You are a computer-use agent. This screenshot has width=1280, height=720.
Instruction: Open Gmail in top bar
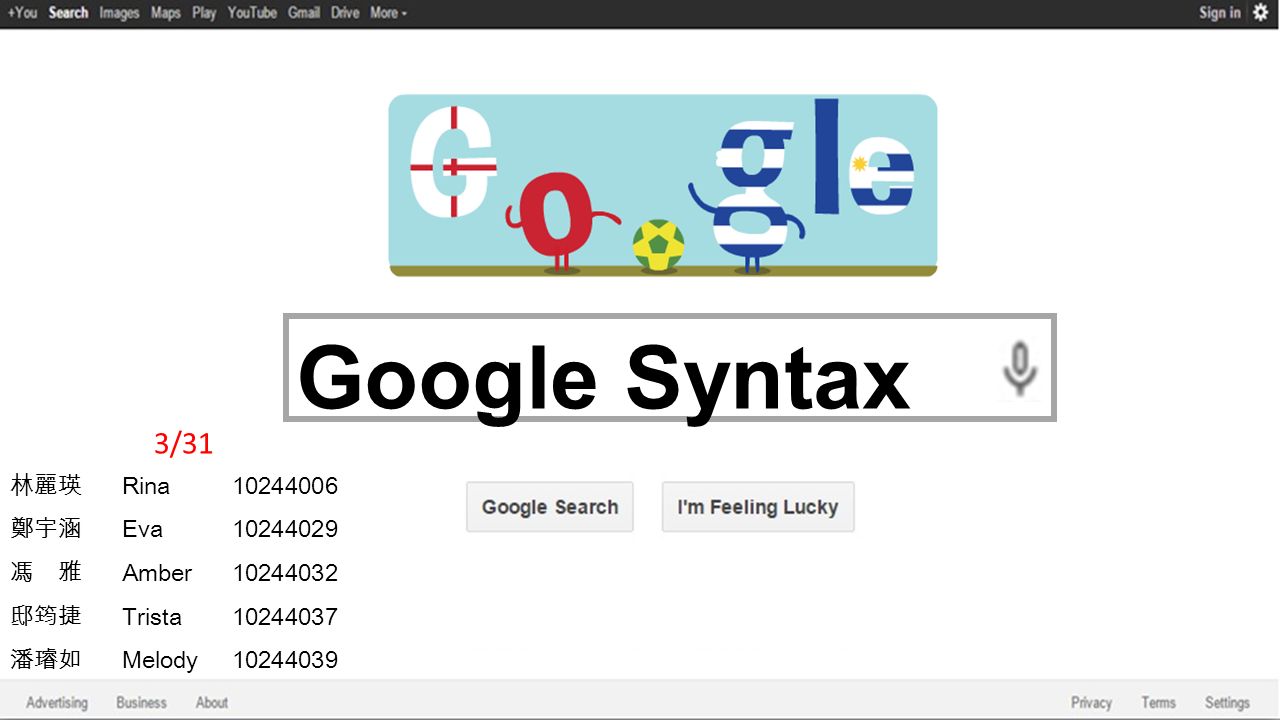coord(304,13)
